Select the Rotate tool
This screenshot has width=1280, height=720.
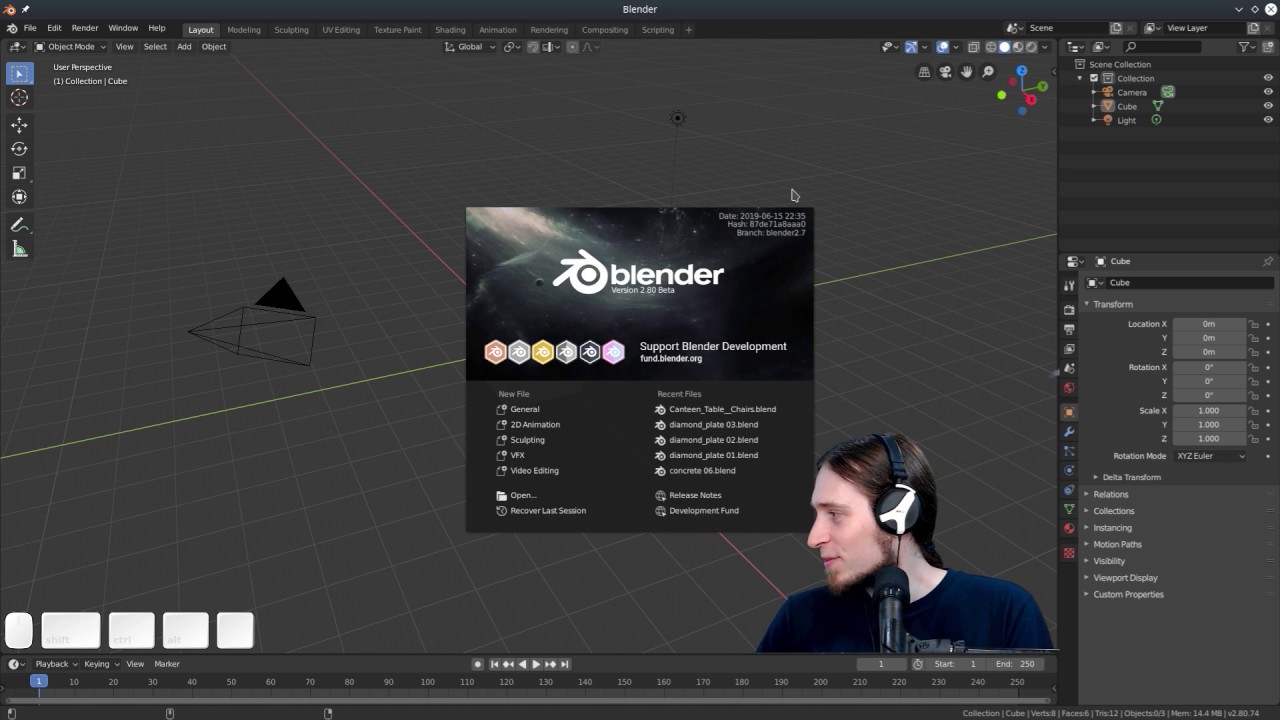[x=19, y=149]
